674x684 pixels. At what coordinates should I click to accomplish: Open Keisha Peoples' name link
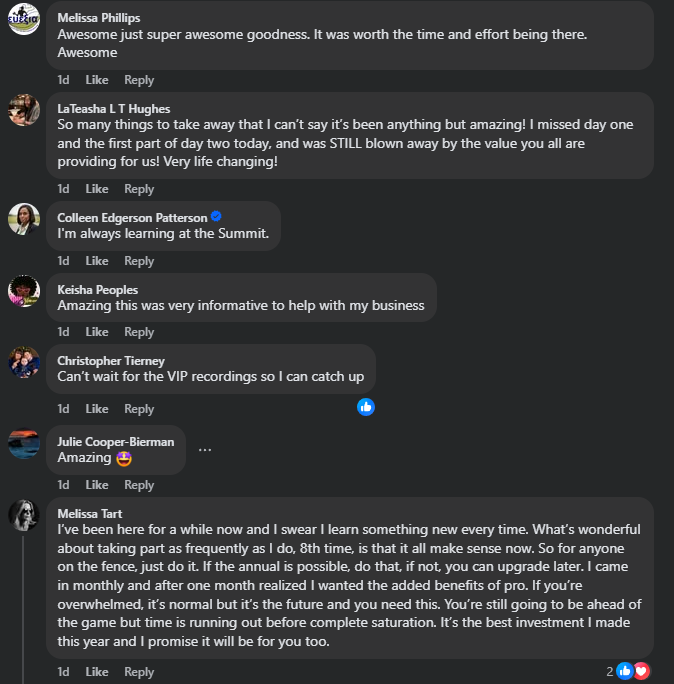tap(98, 290)
